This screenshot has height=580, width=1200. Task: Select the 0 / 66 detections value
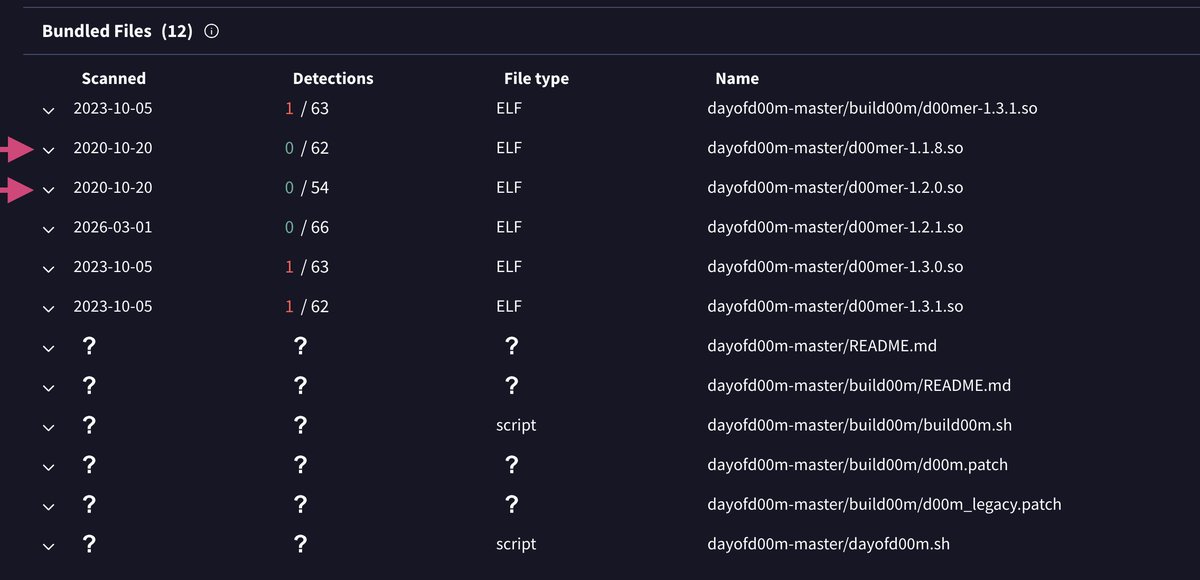(306, 227)
